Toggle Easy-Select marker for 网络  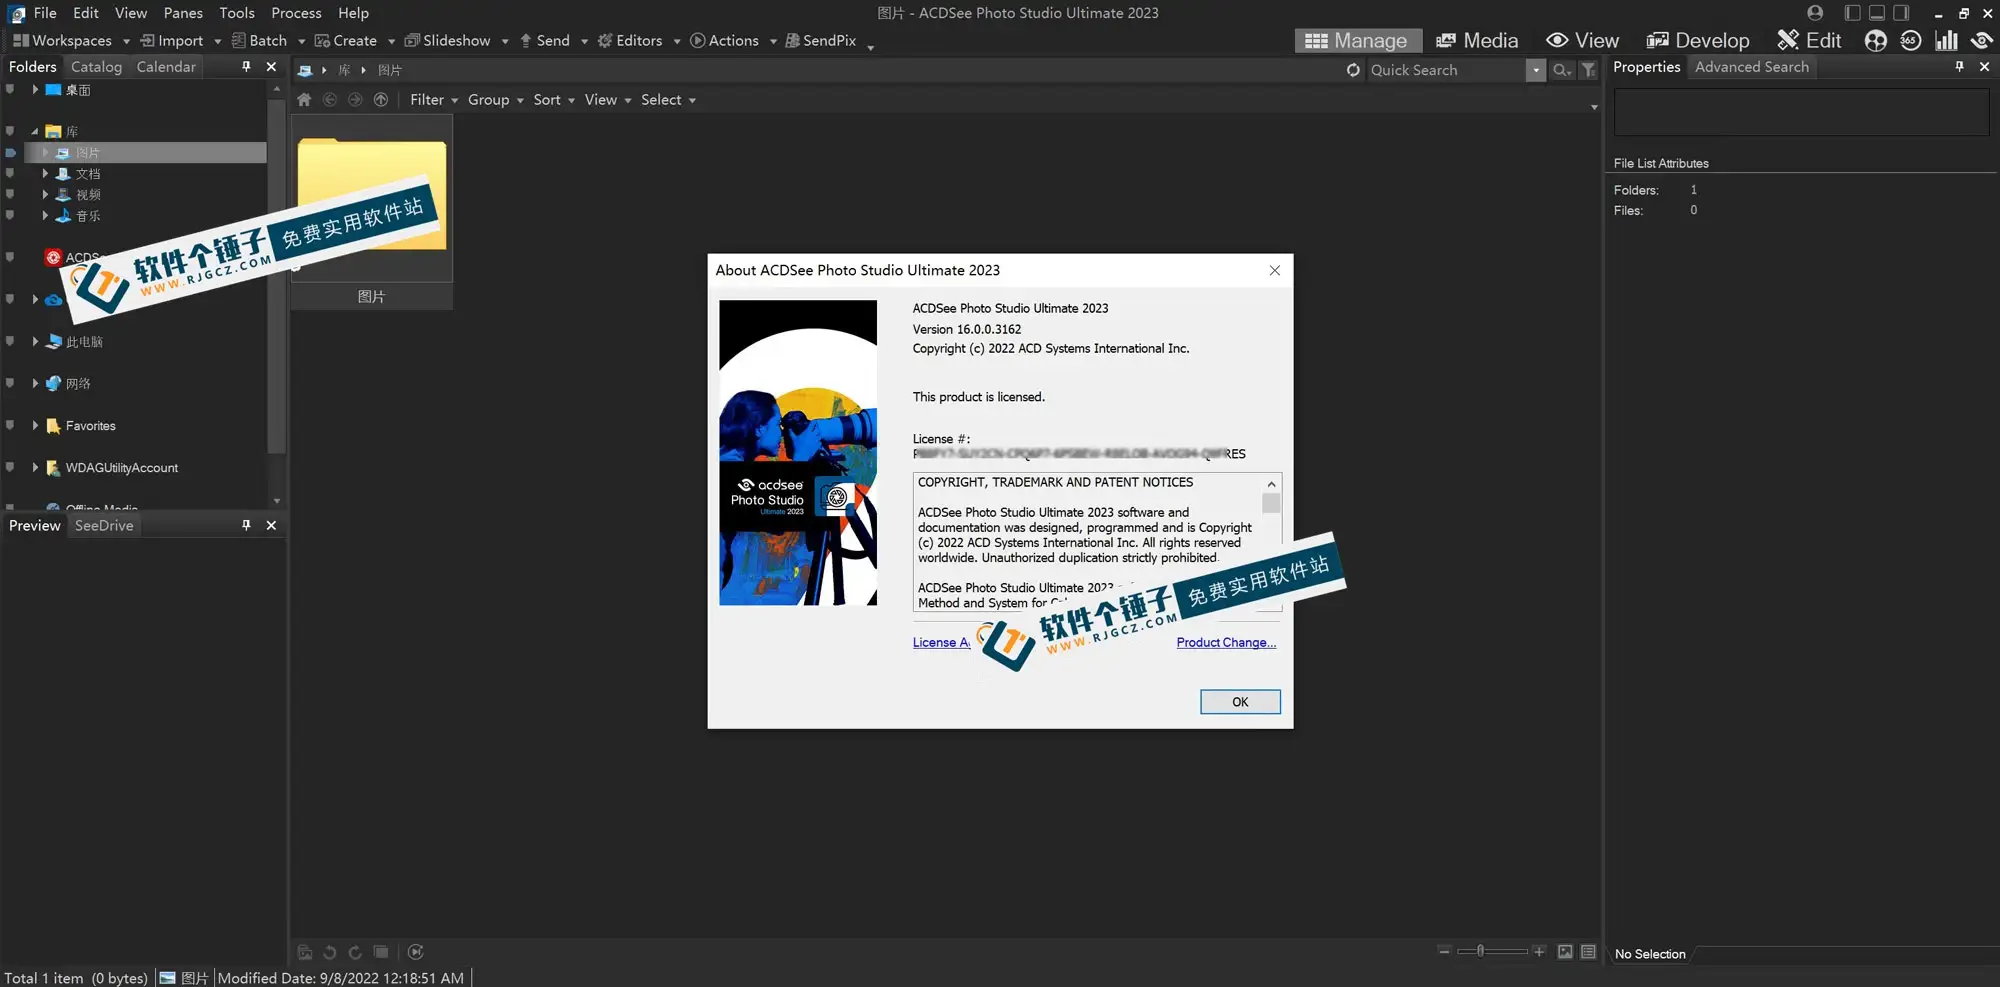click(x=10, y=383)
